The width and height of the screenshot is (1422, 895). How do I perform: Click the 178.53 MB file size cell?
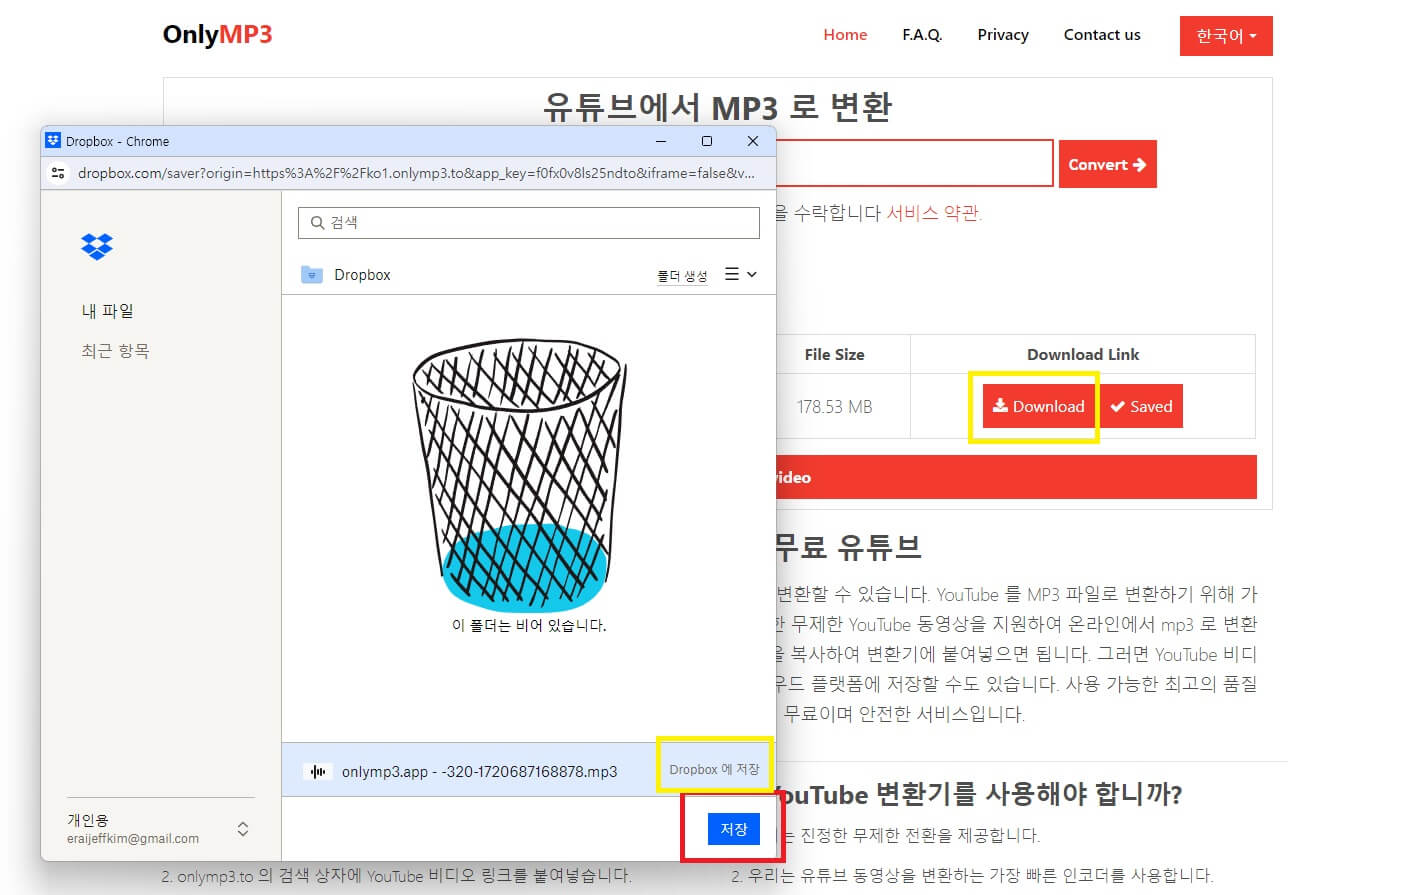(834, 406)
